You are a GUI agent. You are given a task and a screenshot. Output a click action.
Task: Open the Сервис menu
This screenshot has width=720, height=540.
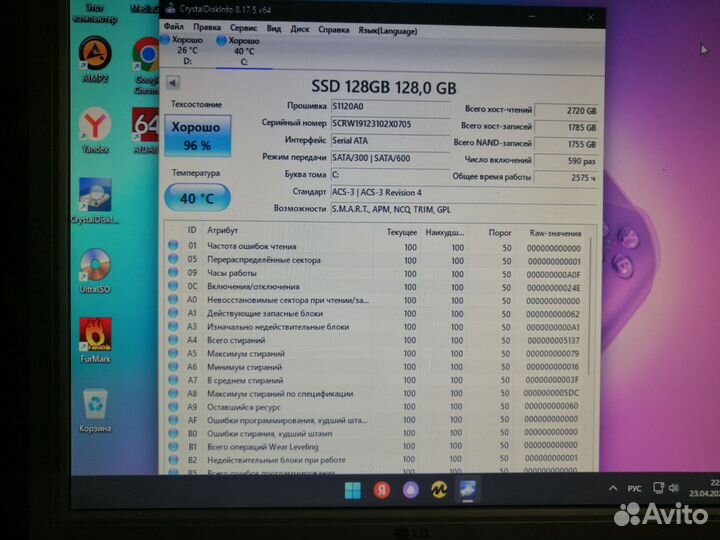(x=243, y=30)
